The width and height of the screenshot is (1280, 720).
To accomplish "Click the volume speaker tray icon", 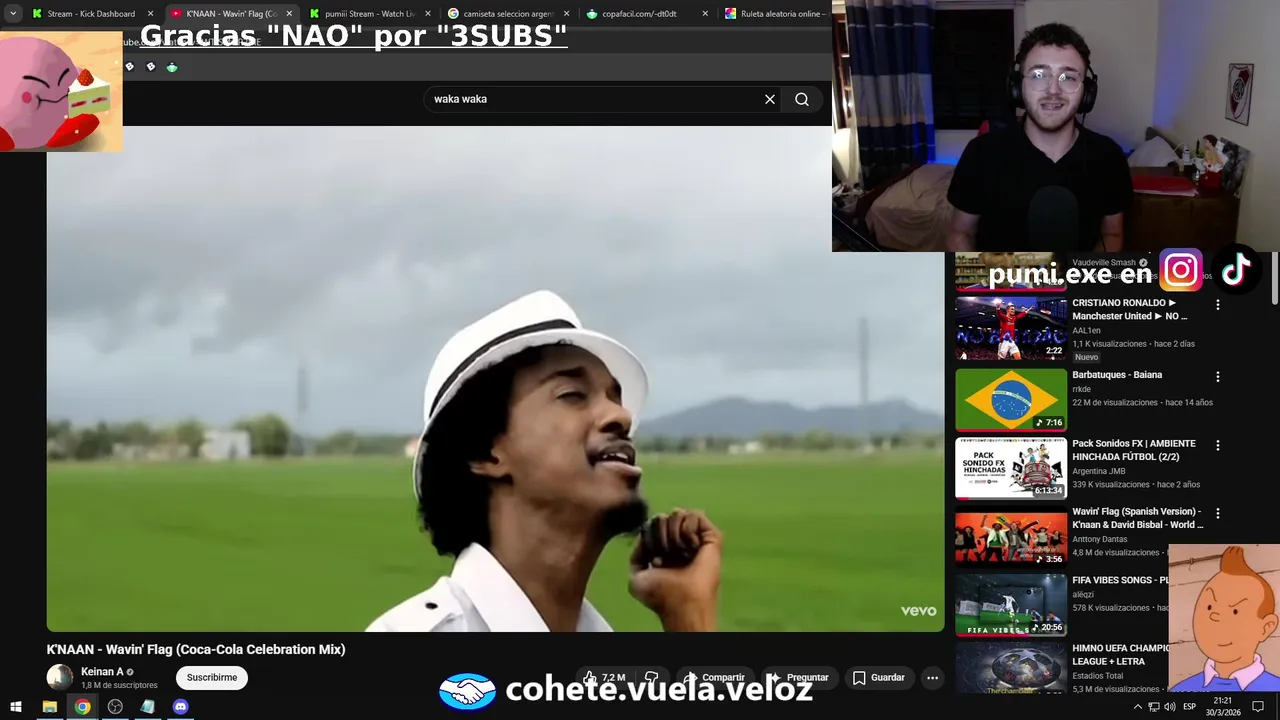I will pyautogui.click(x=1169, y=707).
